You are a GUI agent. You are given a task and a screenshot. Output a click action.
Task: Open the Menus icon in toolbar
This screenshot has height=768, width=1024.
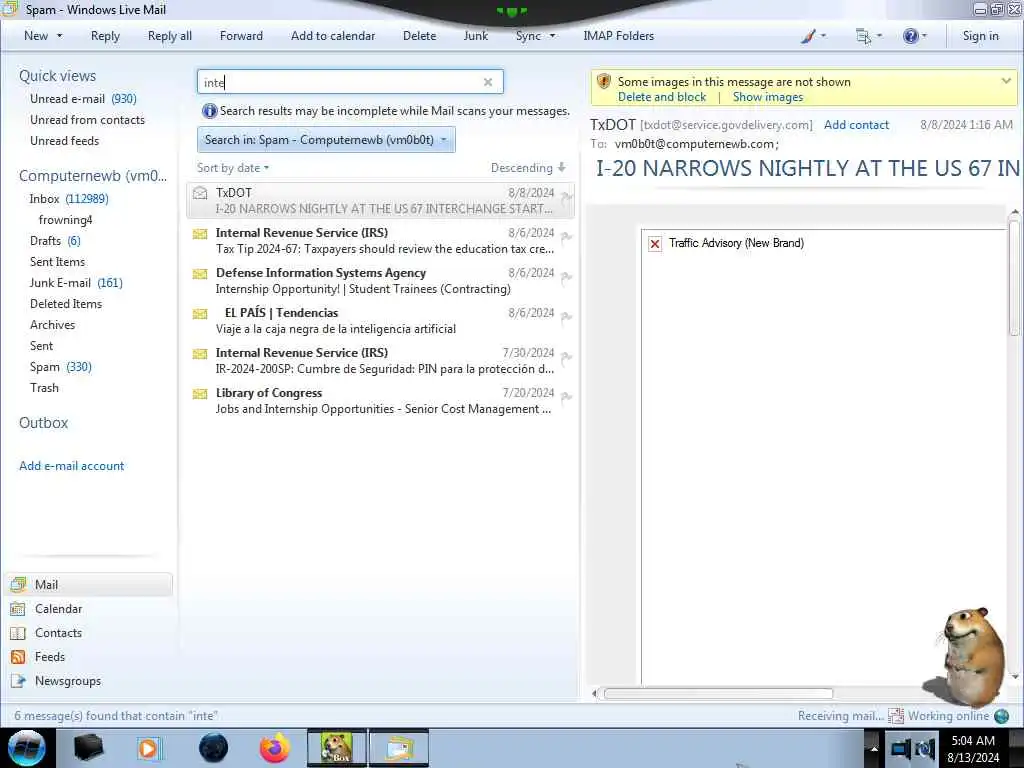[863, 36]
